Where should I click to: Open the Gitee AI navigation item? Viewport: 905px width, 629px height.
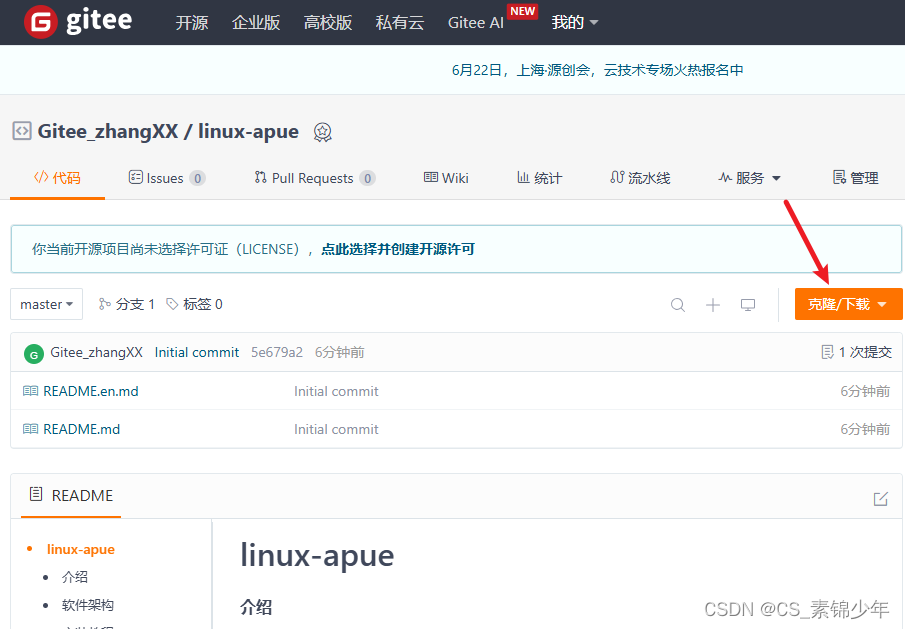[476, 23]
